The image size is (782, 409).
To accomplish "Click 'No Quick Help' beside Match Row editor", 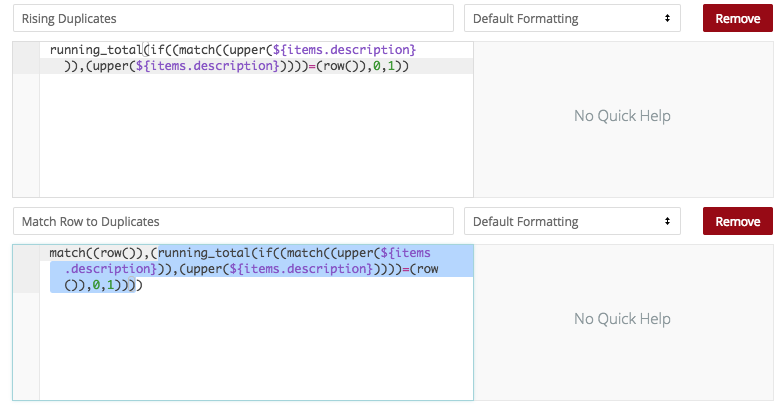I will (x=622, y=319).
